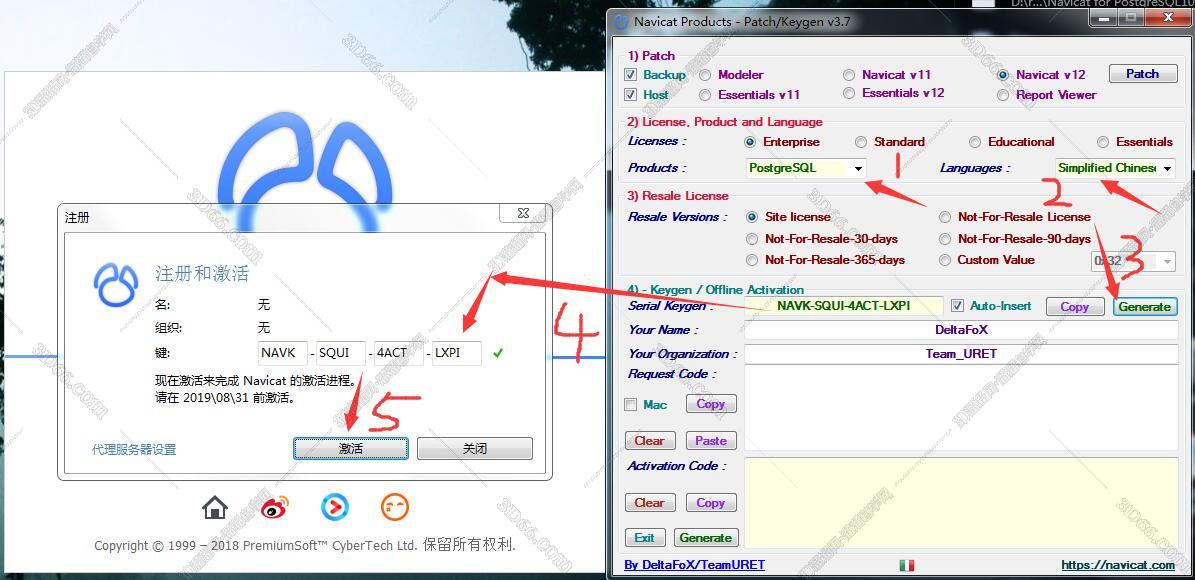Open the Custom Value dropdown
The image size is (1195, 580).
point(1166,261)
